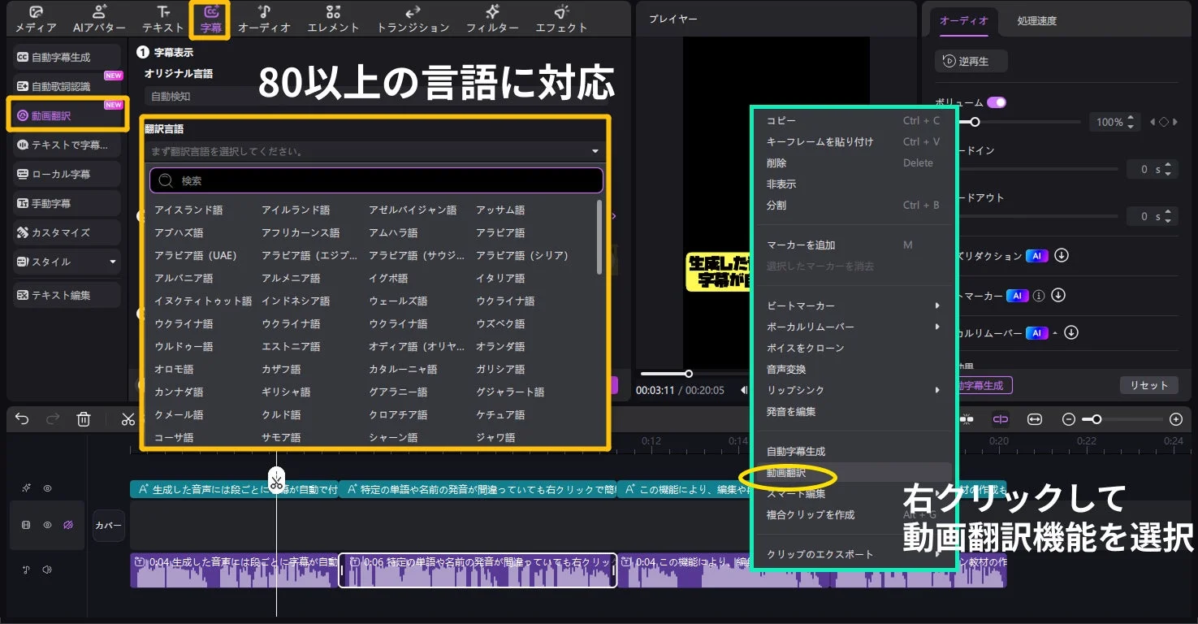Open the トランジション panel
This screenshot has width=1198, height=624.
pyautogui.click(x=413, y=19)
